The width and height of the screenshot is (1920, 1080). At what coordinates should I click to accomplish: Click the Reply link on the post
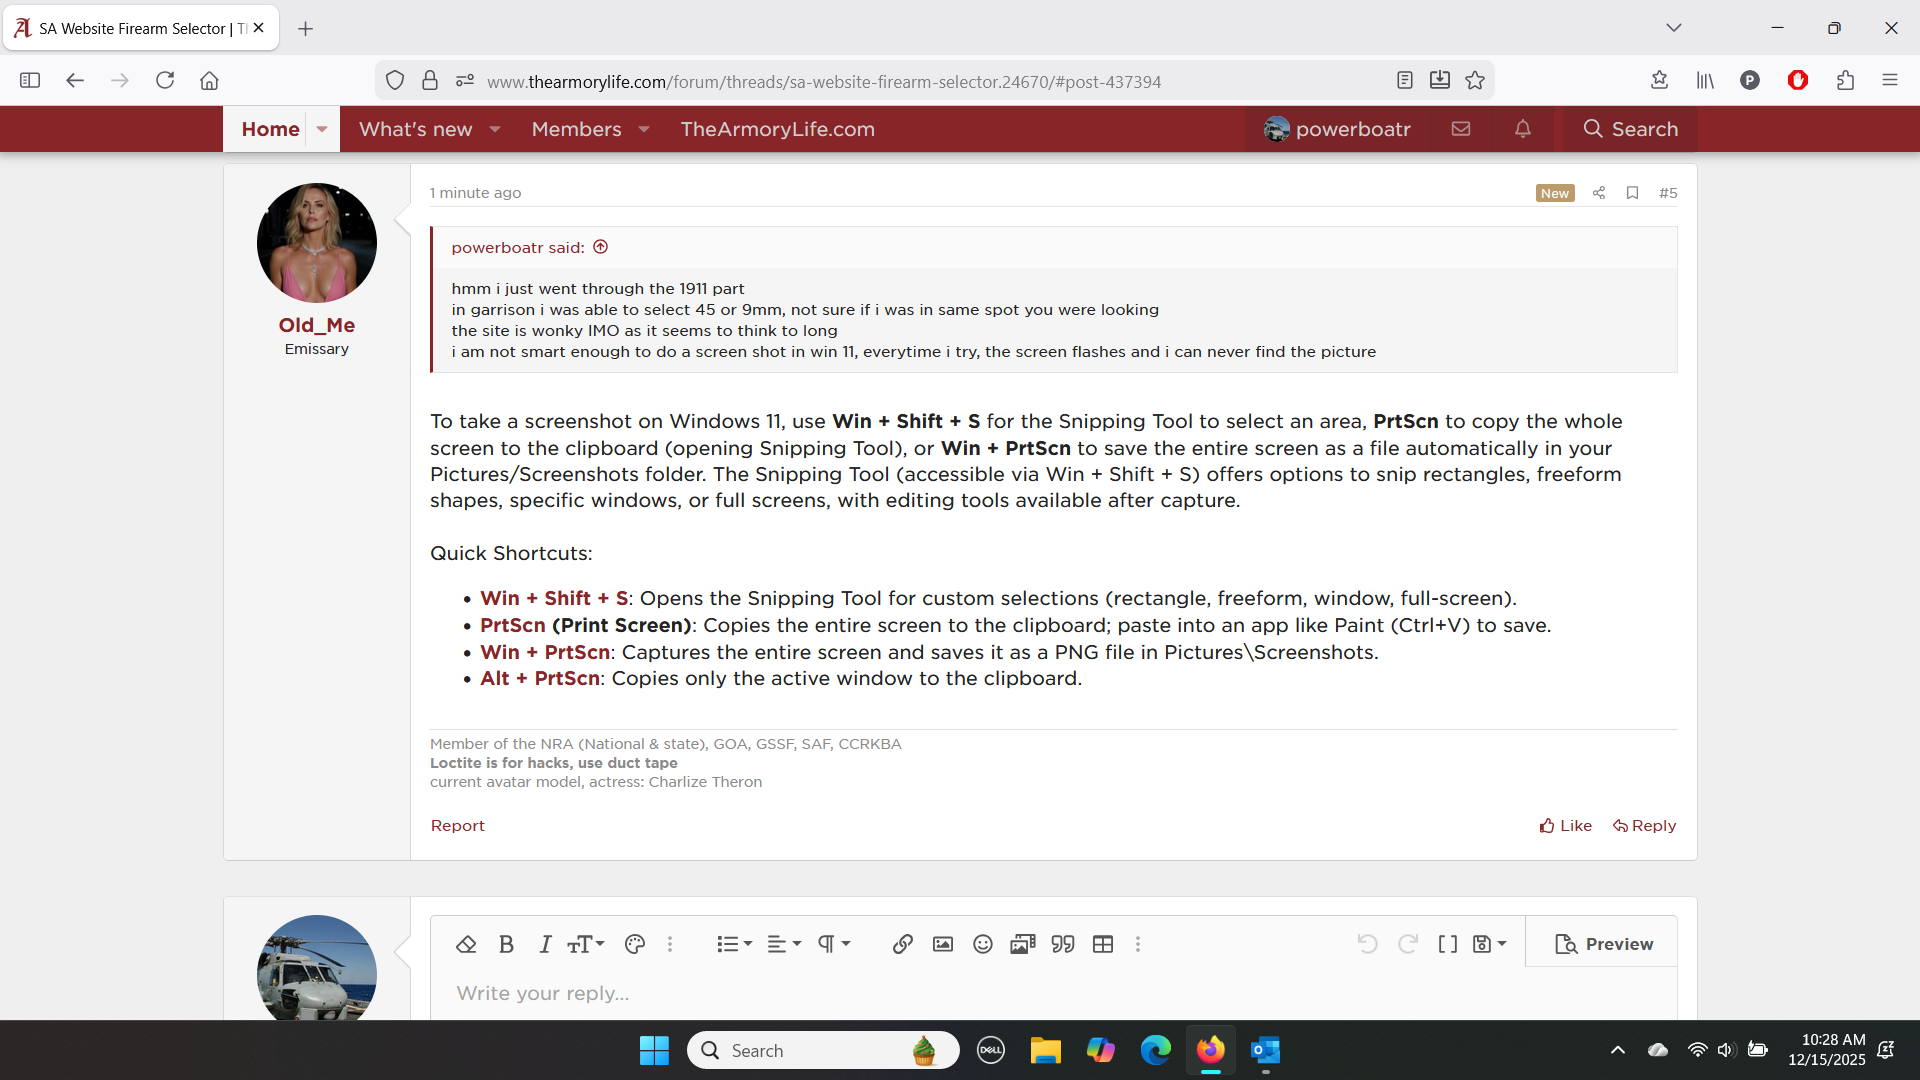[1644, 825]
